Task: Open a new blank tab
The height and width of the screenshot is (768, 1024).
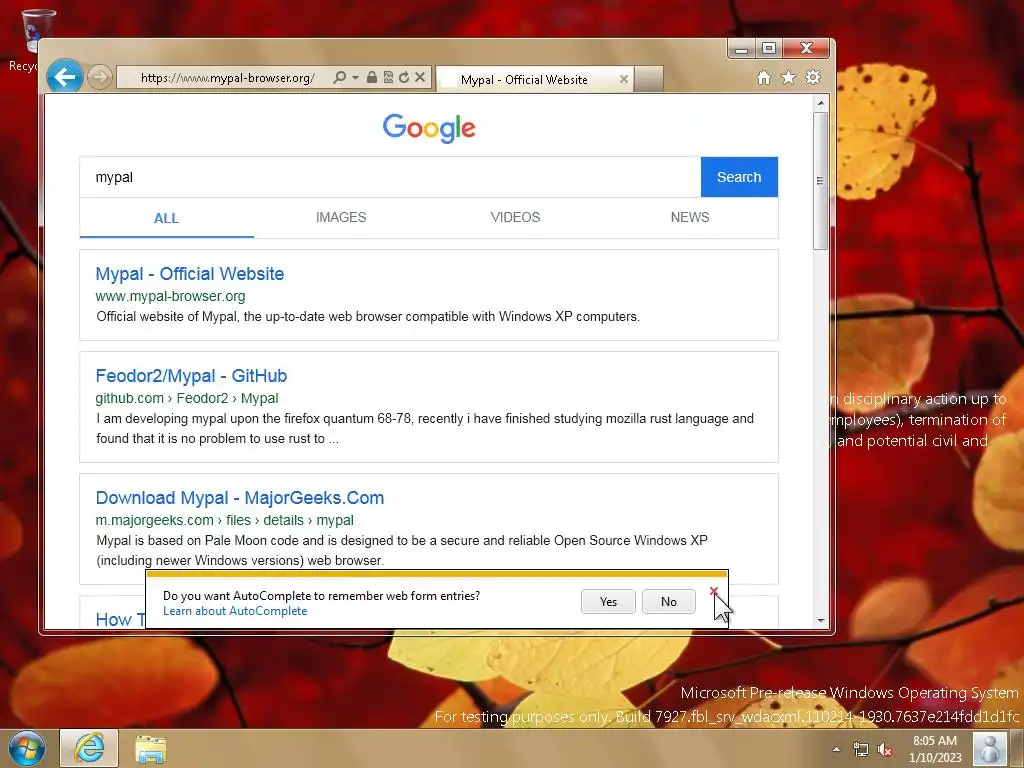Action: click(648, 80)
